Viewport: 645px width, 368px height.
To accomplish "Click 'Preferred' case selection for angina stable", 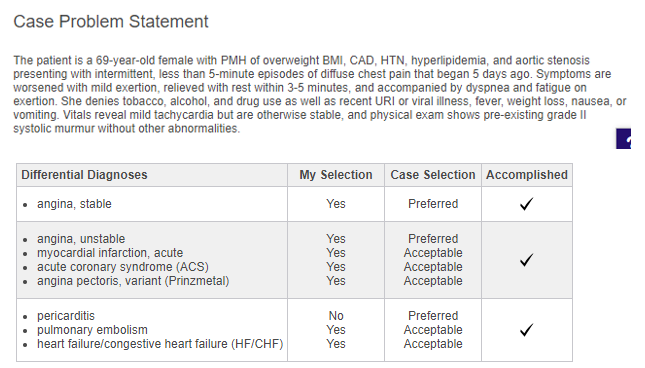I will tap(433, 204).
